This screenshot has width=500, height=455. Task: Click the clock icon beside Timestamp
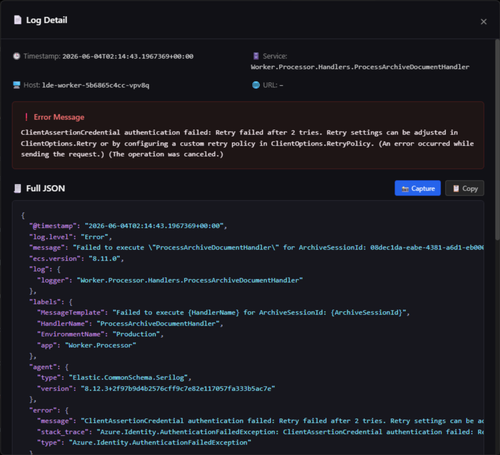coord(16,56)
